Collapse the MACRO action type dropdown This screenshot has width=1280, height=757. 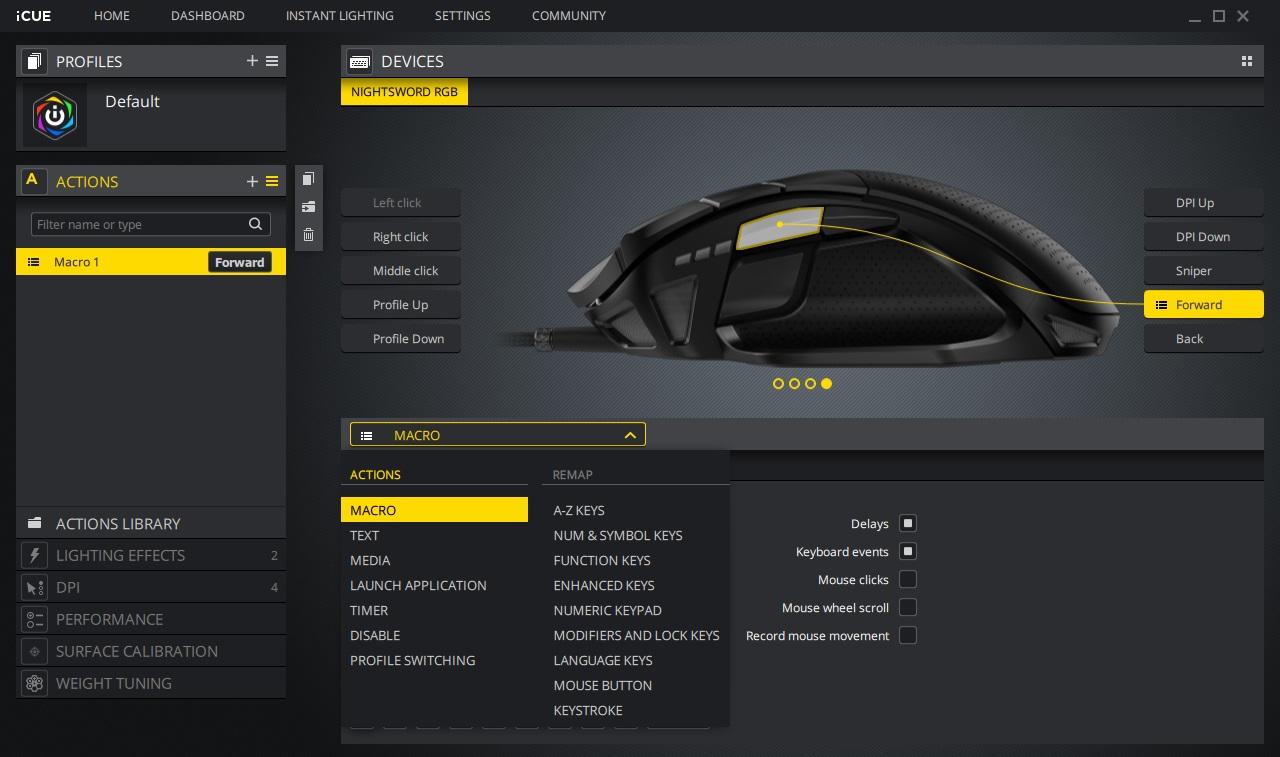coord(498,435)
